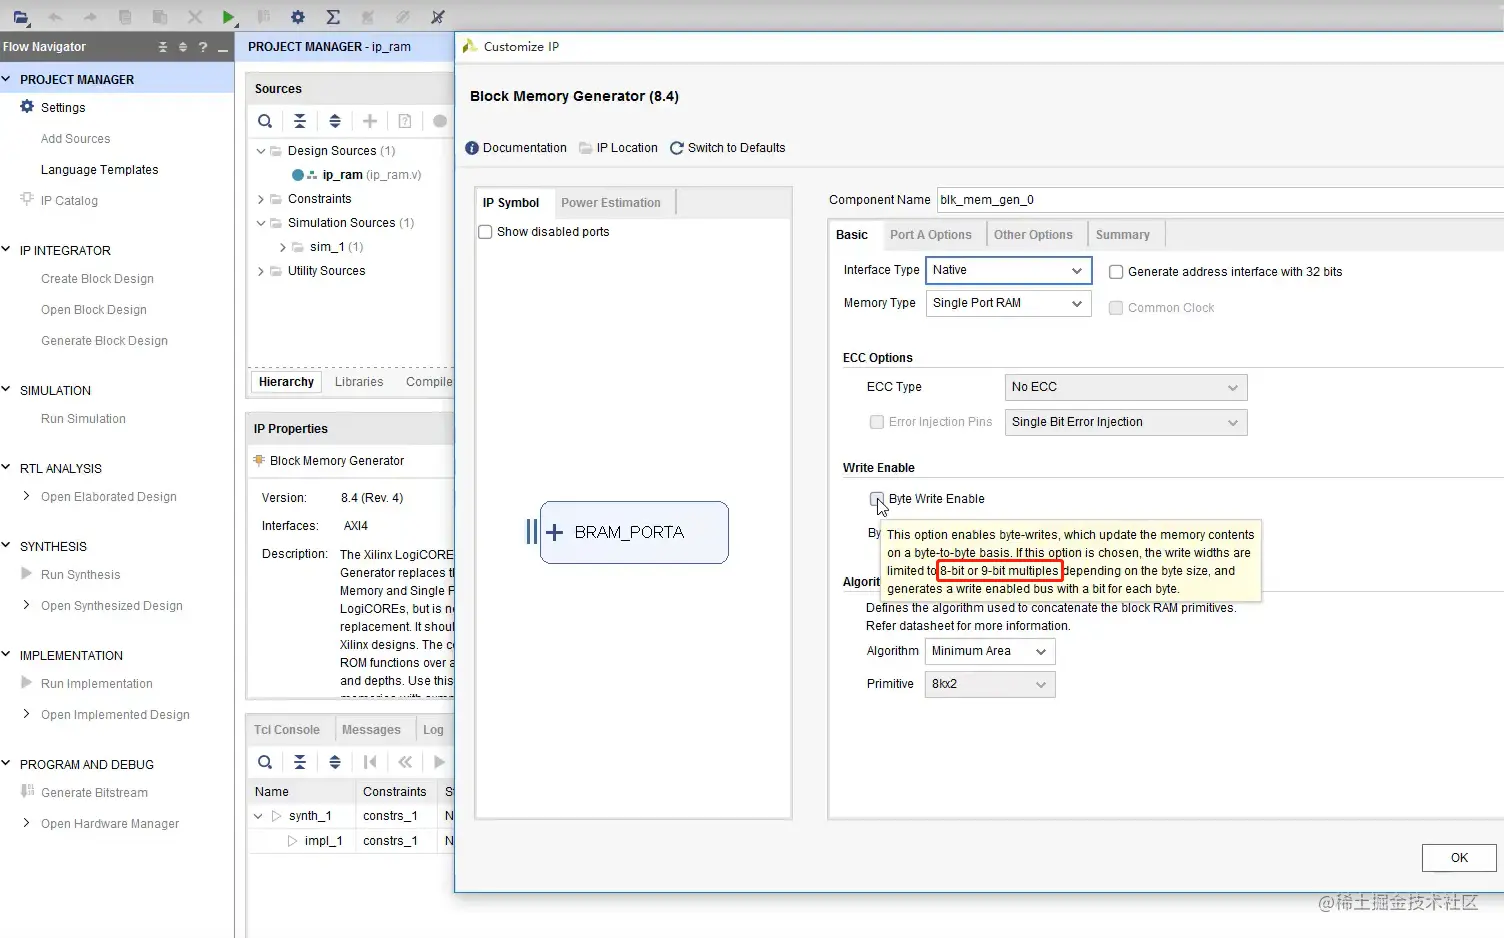Open IP Catalog in Flow Navigator

tap(69, 201)
